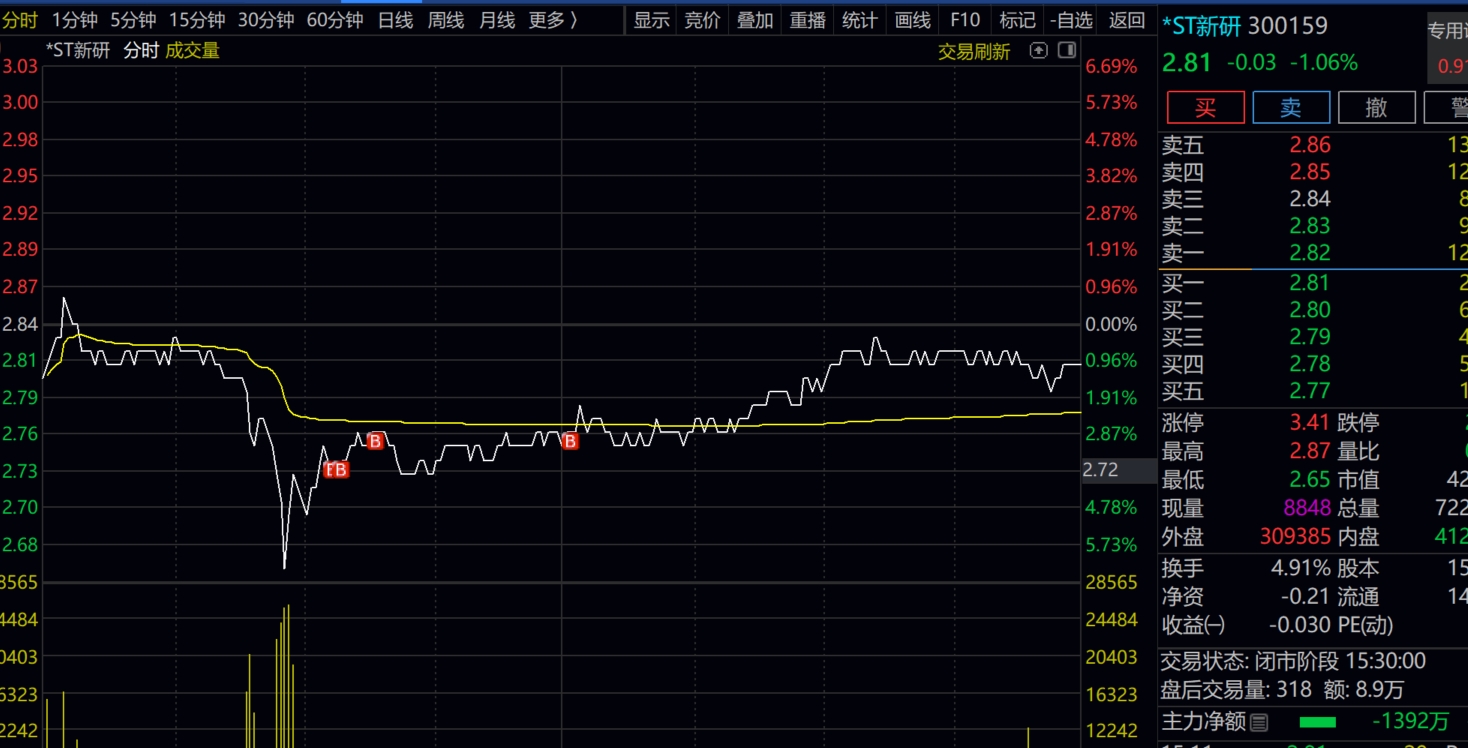This screenshot has width=1468, height=748.
Task: Switch to the 30分钟 chart tab
Action: pyautogui.click(x=266, y=20)
